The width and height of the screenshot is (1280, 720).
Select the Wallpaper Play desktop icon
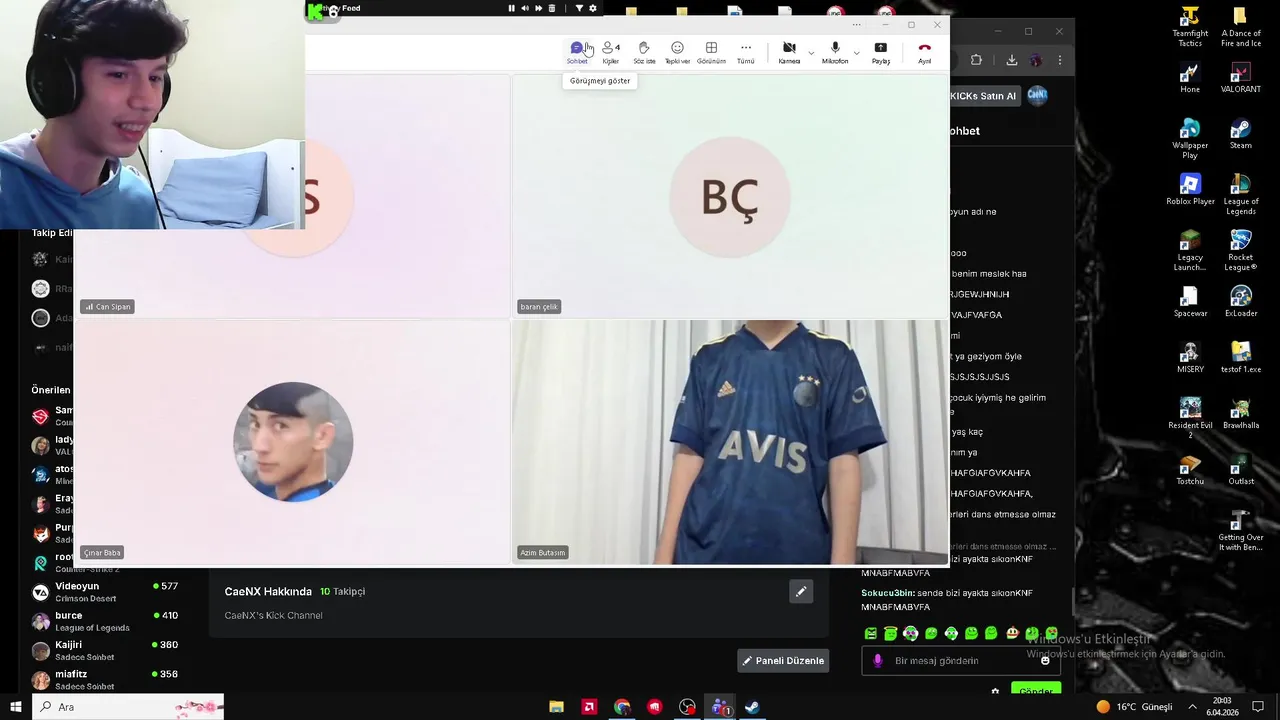(x=1190, y=139)
